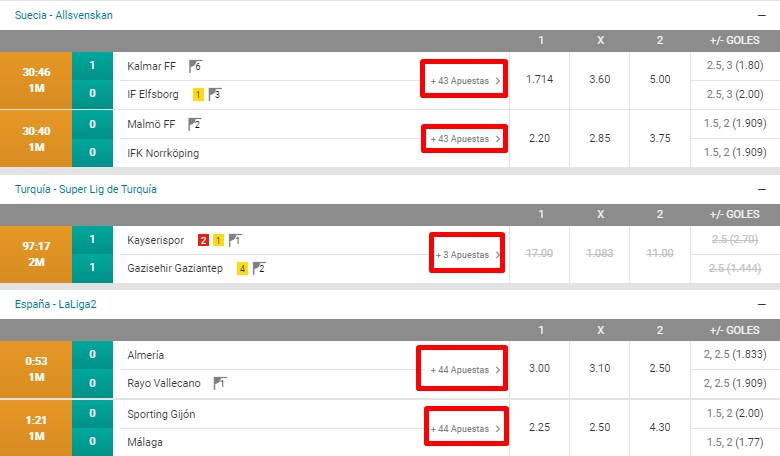Collapse the Turquía Super Lig section
This screenshot has width=780, height=456.
coord(762,189)
